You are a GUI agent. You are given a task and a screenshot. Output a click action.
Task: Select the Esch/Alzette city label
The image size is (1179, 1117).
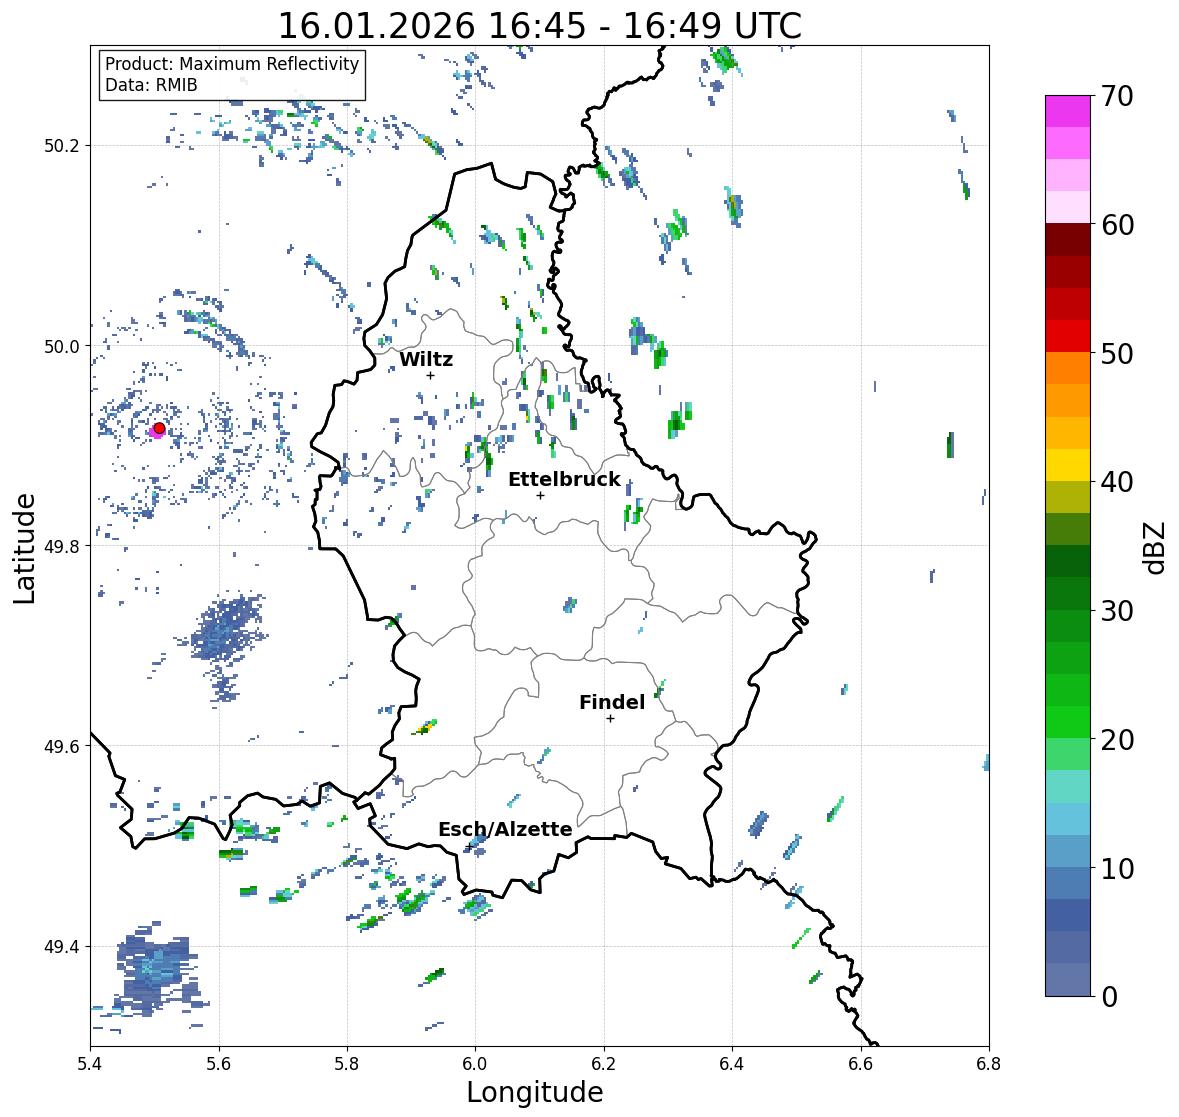(505, 829)
